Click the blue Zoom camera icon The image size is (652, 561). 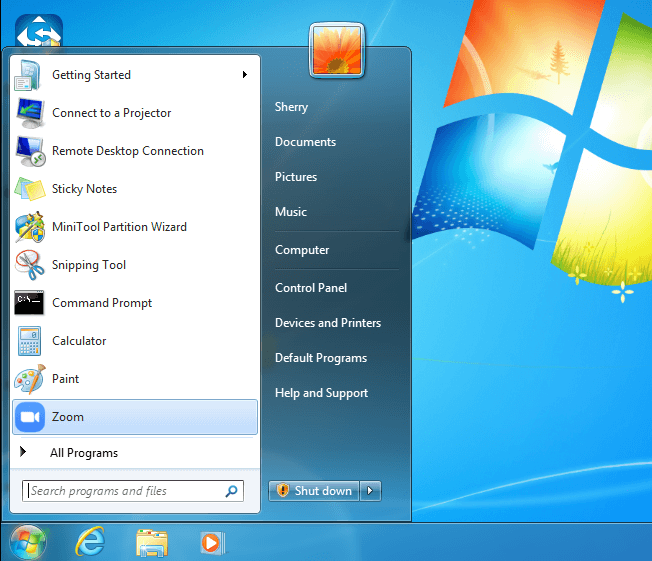click(x=30, y=417)
